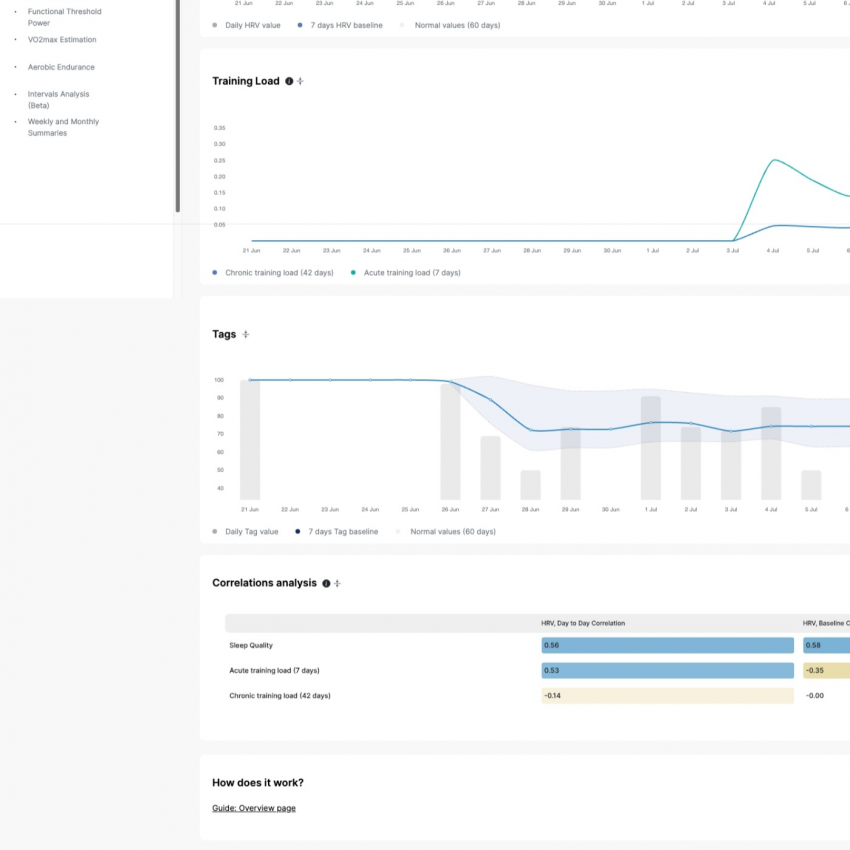The height and width of the screenshot is (850, 850).
Task: Click the Correlations analysis info icon
Action: pos(326,583)
